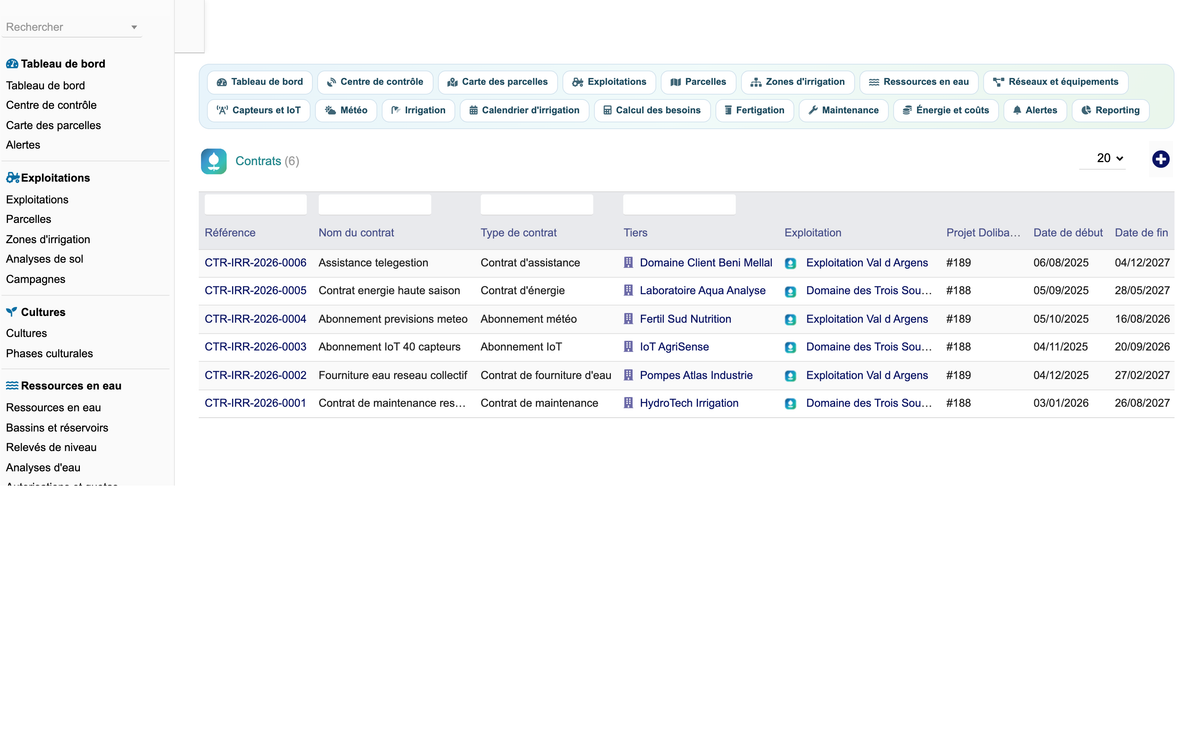Click water waves icon beside Ressources en eau header
This screenshot has height=743, width=1200.
click(x=13, y=386)
